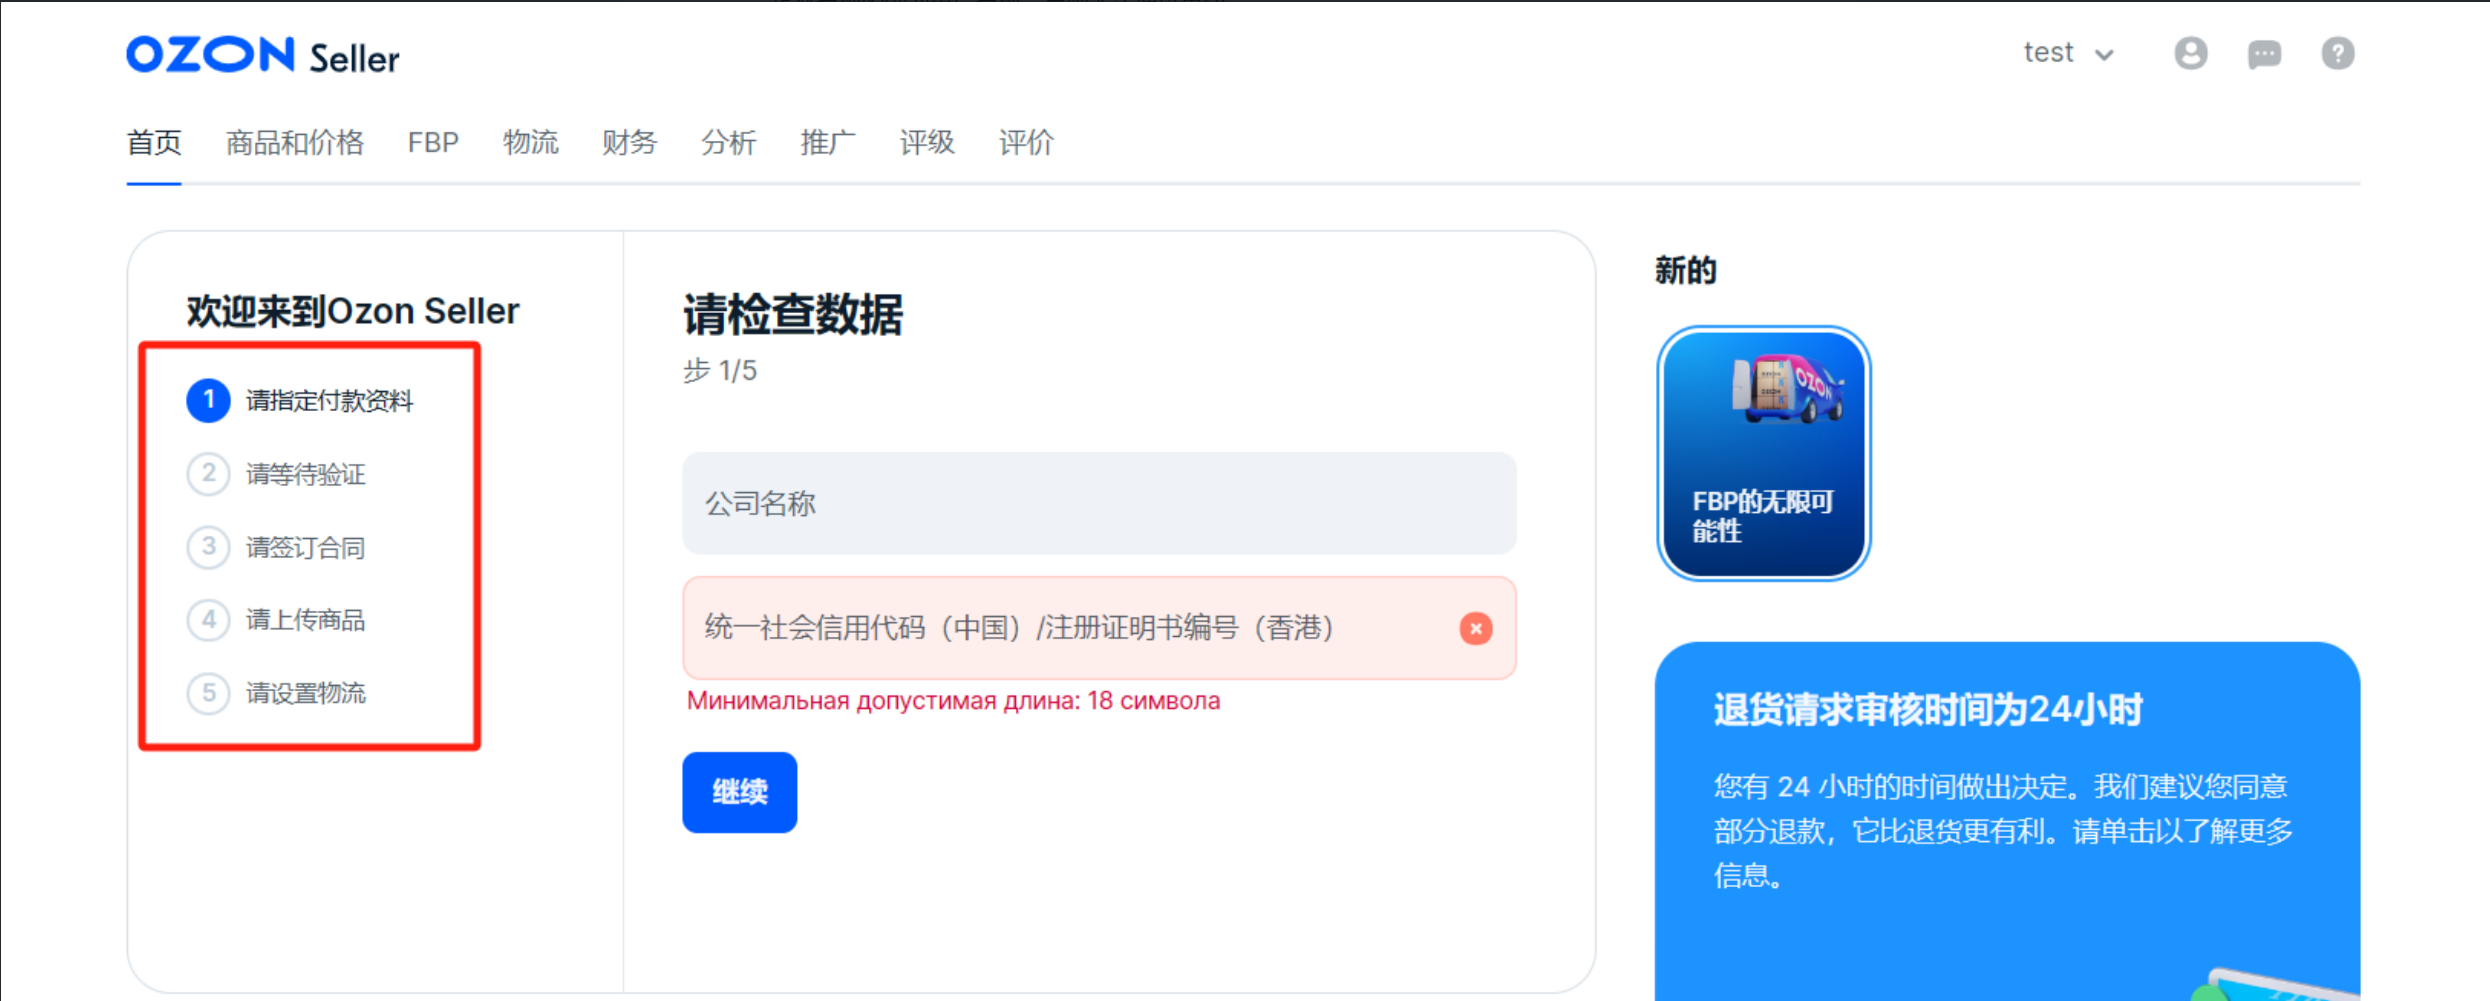Viewport: 2490px width, 1001px height.
Task: Expand the test account dropdown
Action: click(2068, 53)
